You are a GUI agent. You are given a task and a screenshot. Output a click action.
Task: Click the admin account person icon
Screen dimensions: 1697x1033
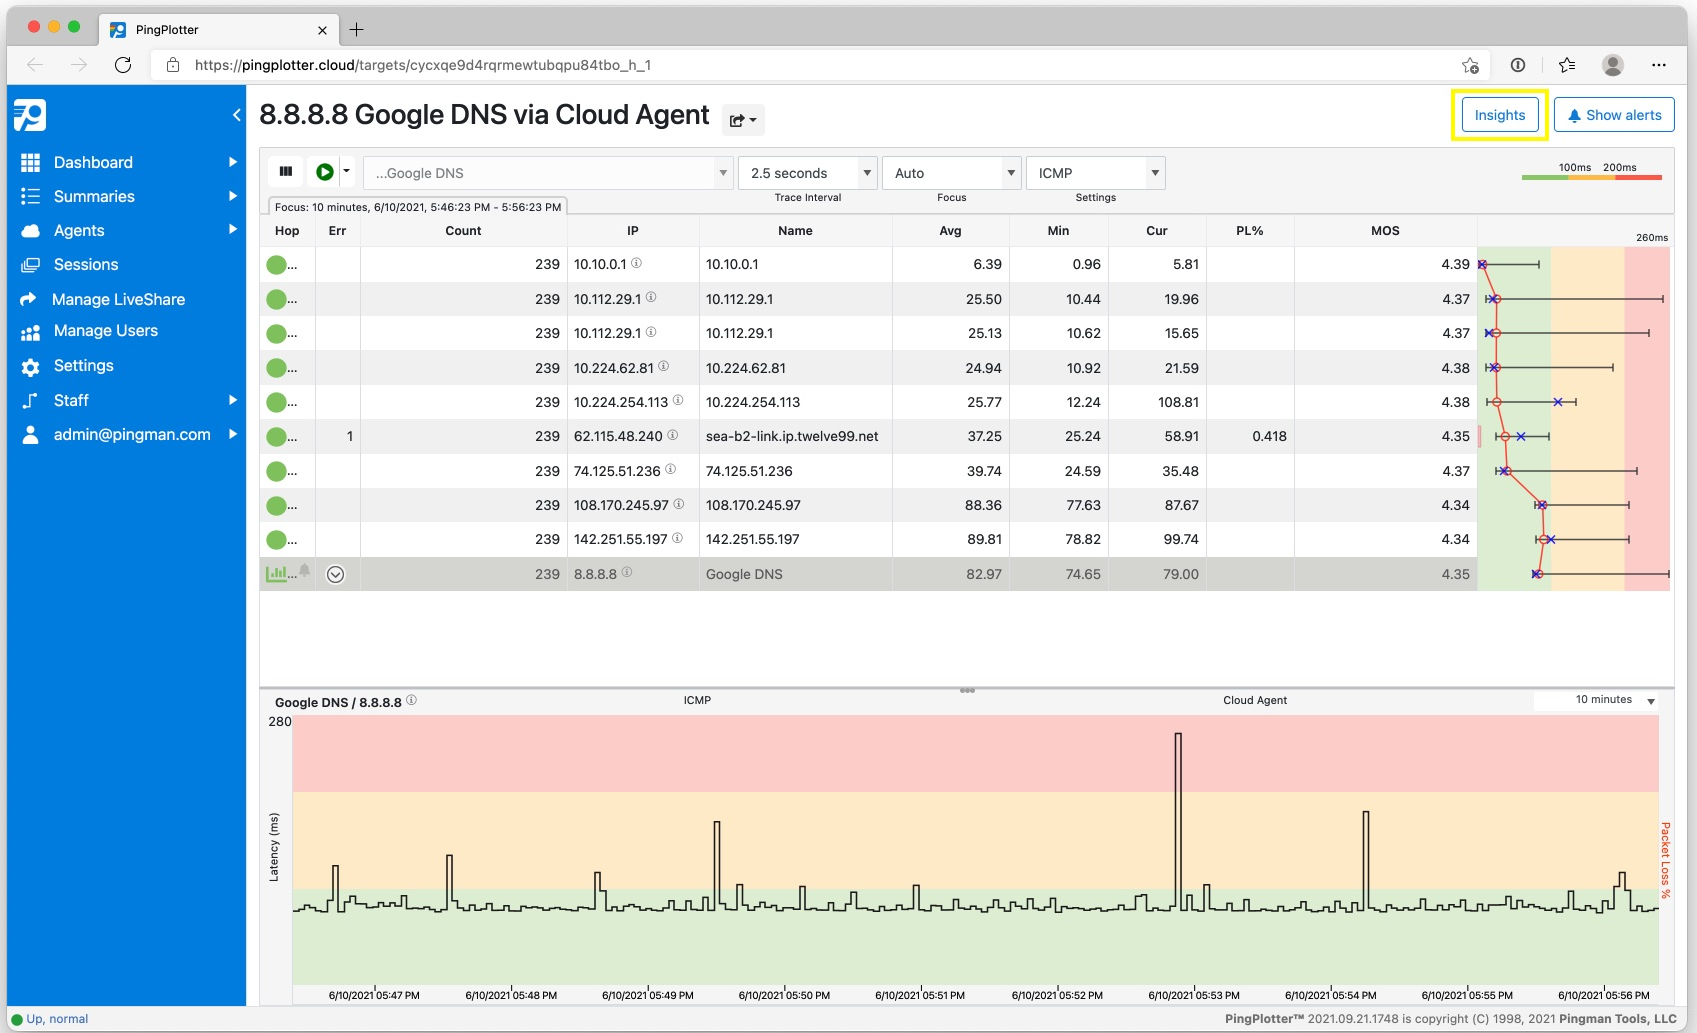tap(31, 435)
